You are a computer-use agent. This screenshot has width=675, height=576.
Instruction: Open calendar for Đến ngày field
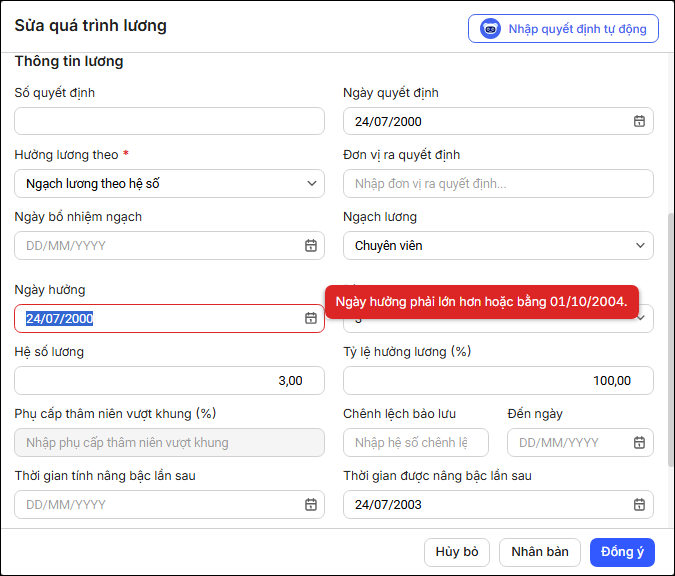[639, 442]
